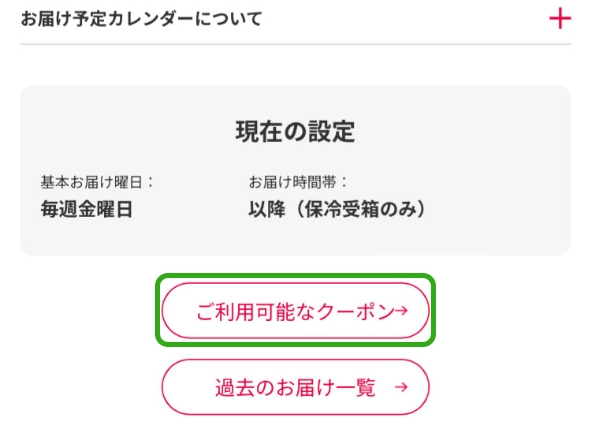The image size is (600, 440).
Task: Click the arrow icon in 過去のお届け一覧
Action: click(401, 387)
